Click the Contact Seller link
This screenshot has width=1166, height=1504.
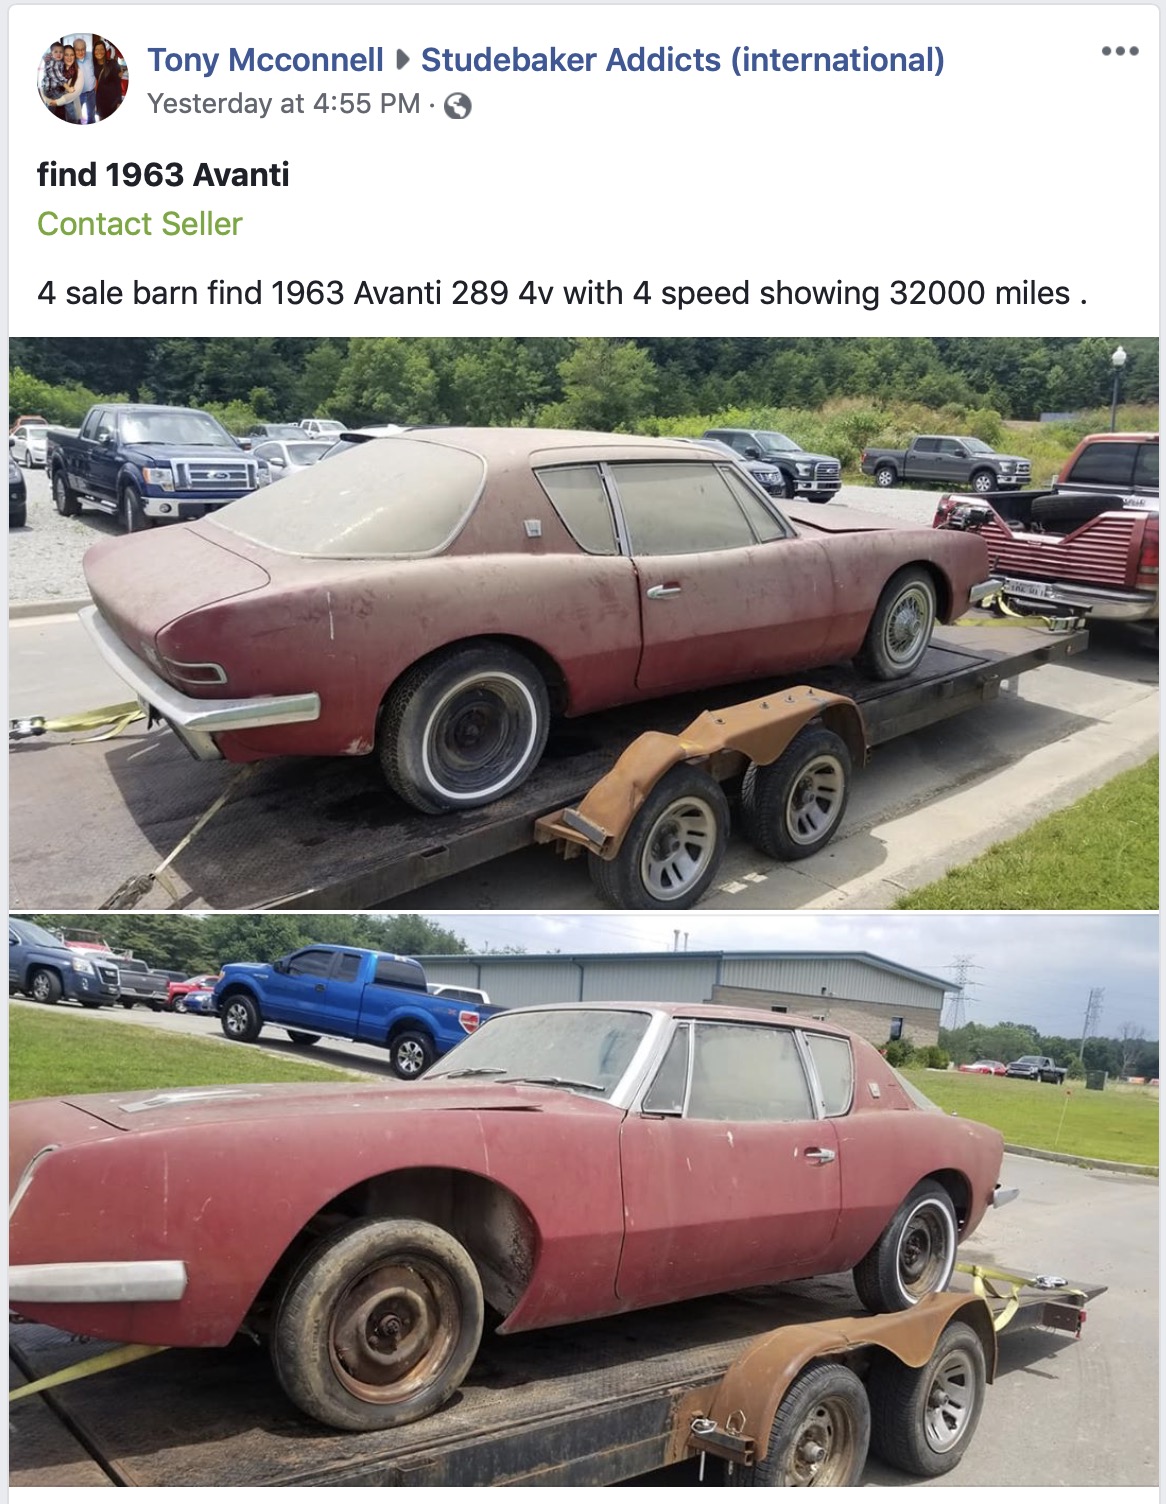[x=140, y=224]
